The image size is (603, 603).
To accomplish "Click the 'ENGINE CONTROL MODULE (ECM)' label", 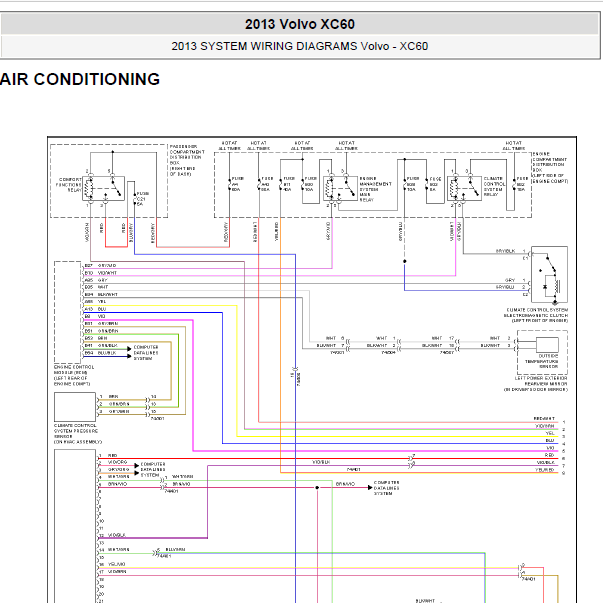I will pos(73,375).
